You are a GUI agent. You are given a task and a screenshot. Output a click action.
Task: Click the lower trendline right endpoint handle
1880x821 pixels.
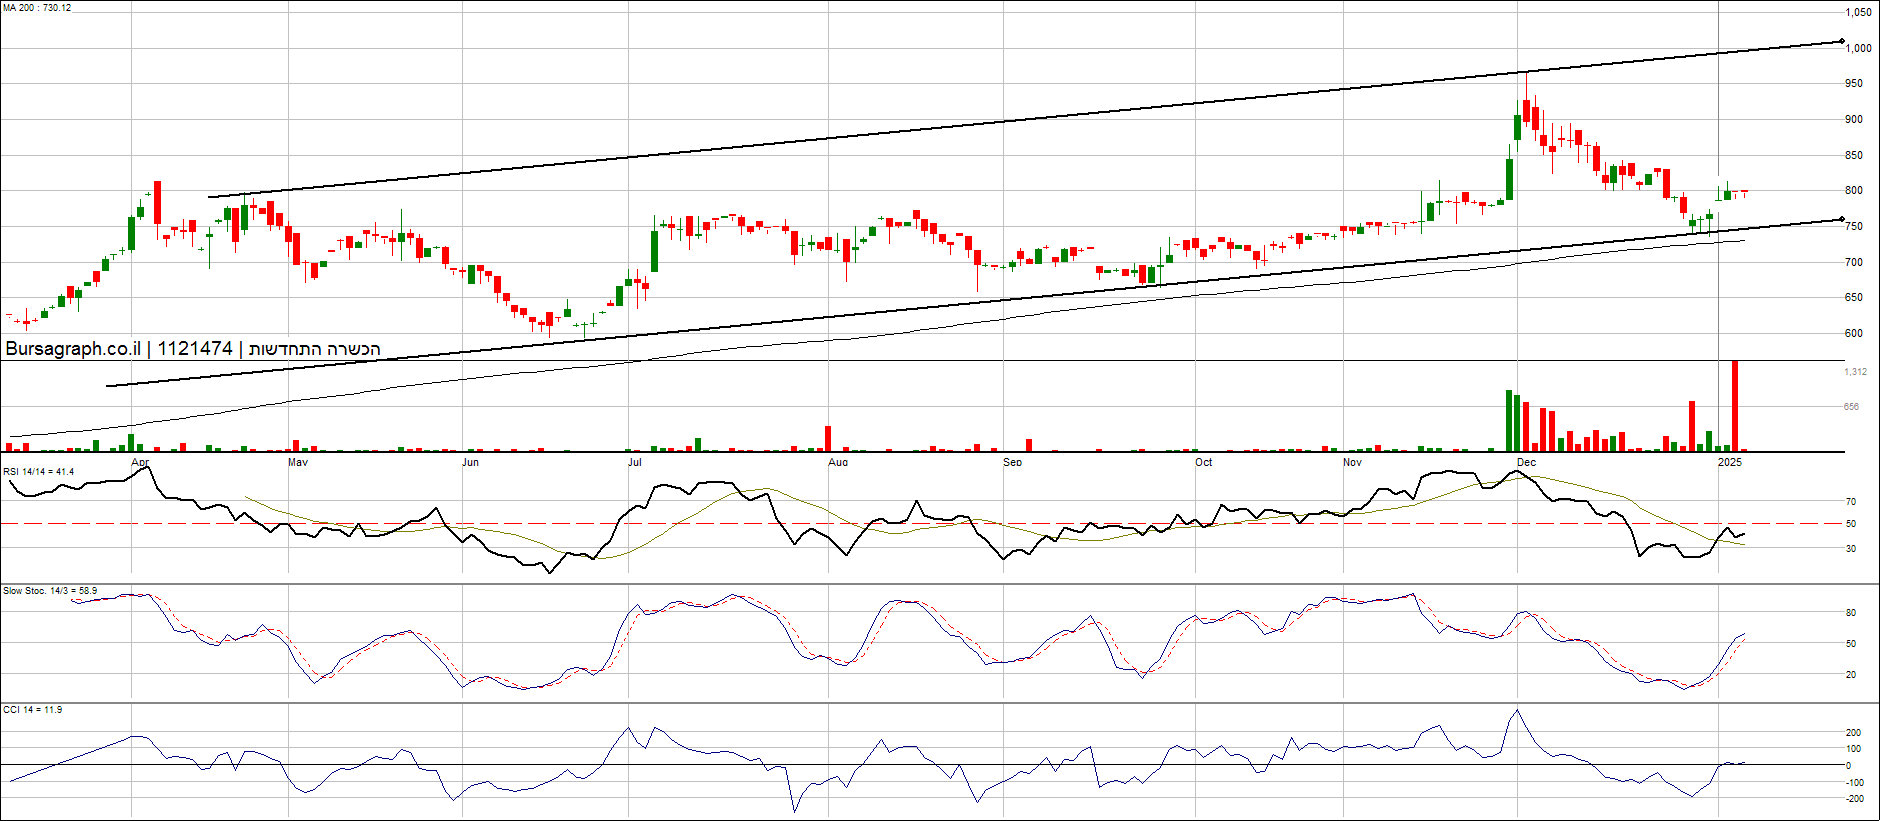click(1842, 219)
